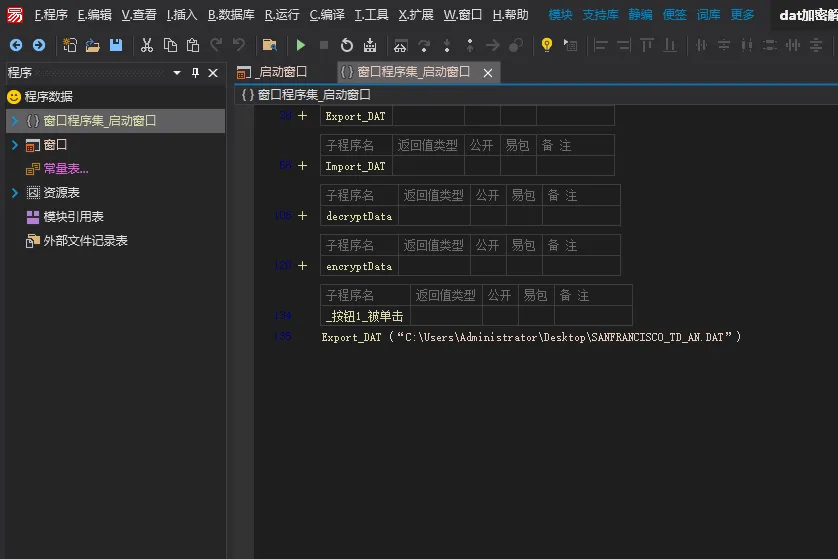Image resolution: width=838 pixels, height=559 pixels.
Task: Switch to the _启动窗口 tab
Action: pyautogui.click(x=273, y=72)
